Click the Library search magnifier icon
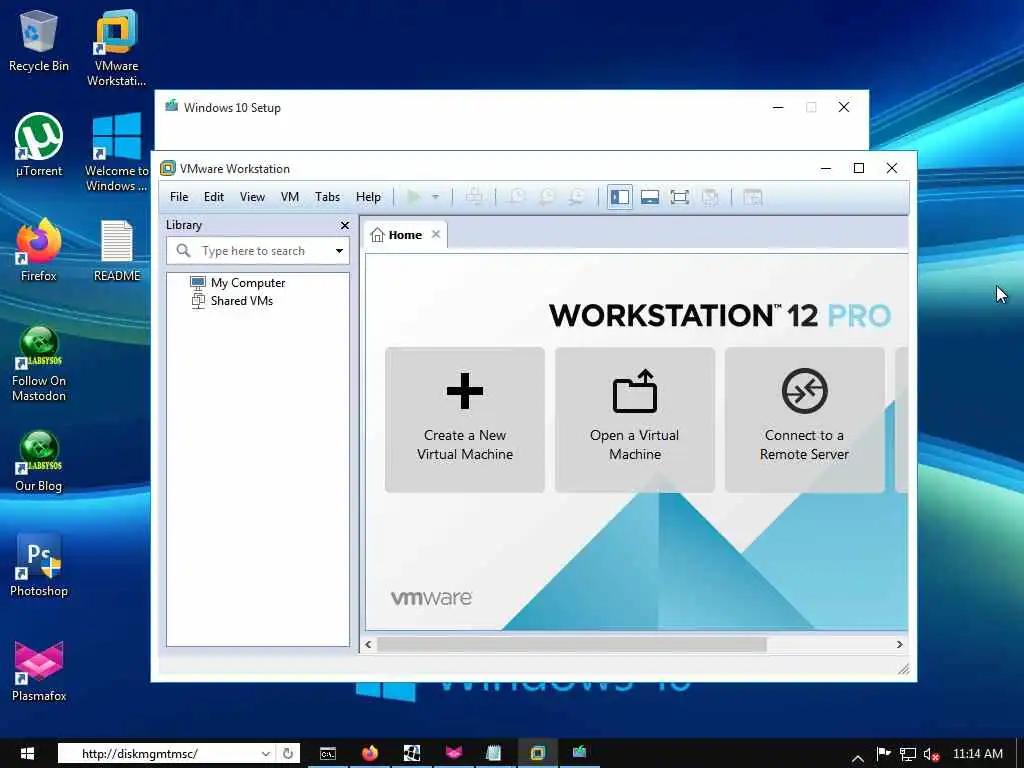The height and width of the screenshot is (768, 1024). coord(184,251)
